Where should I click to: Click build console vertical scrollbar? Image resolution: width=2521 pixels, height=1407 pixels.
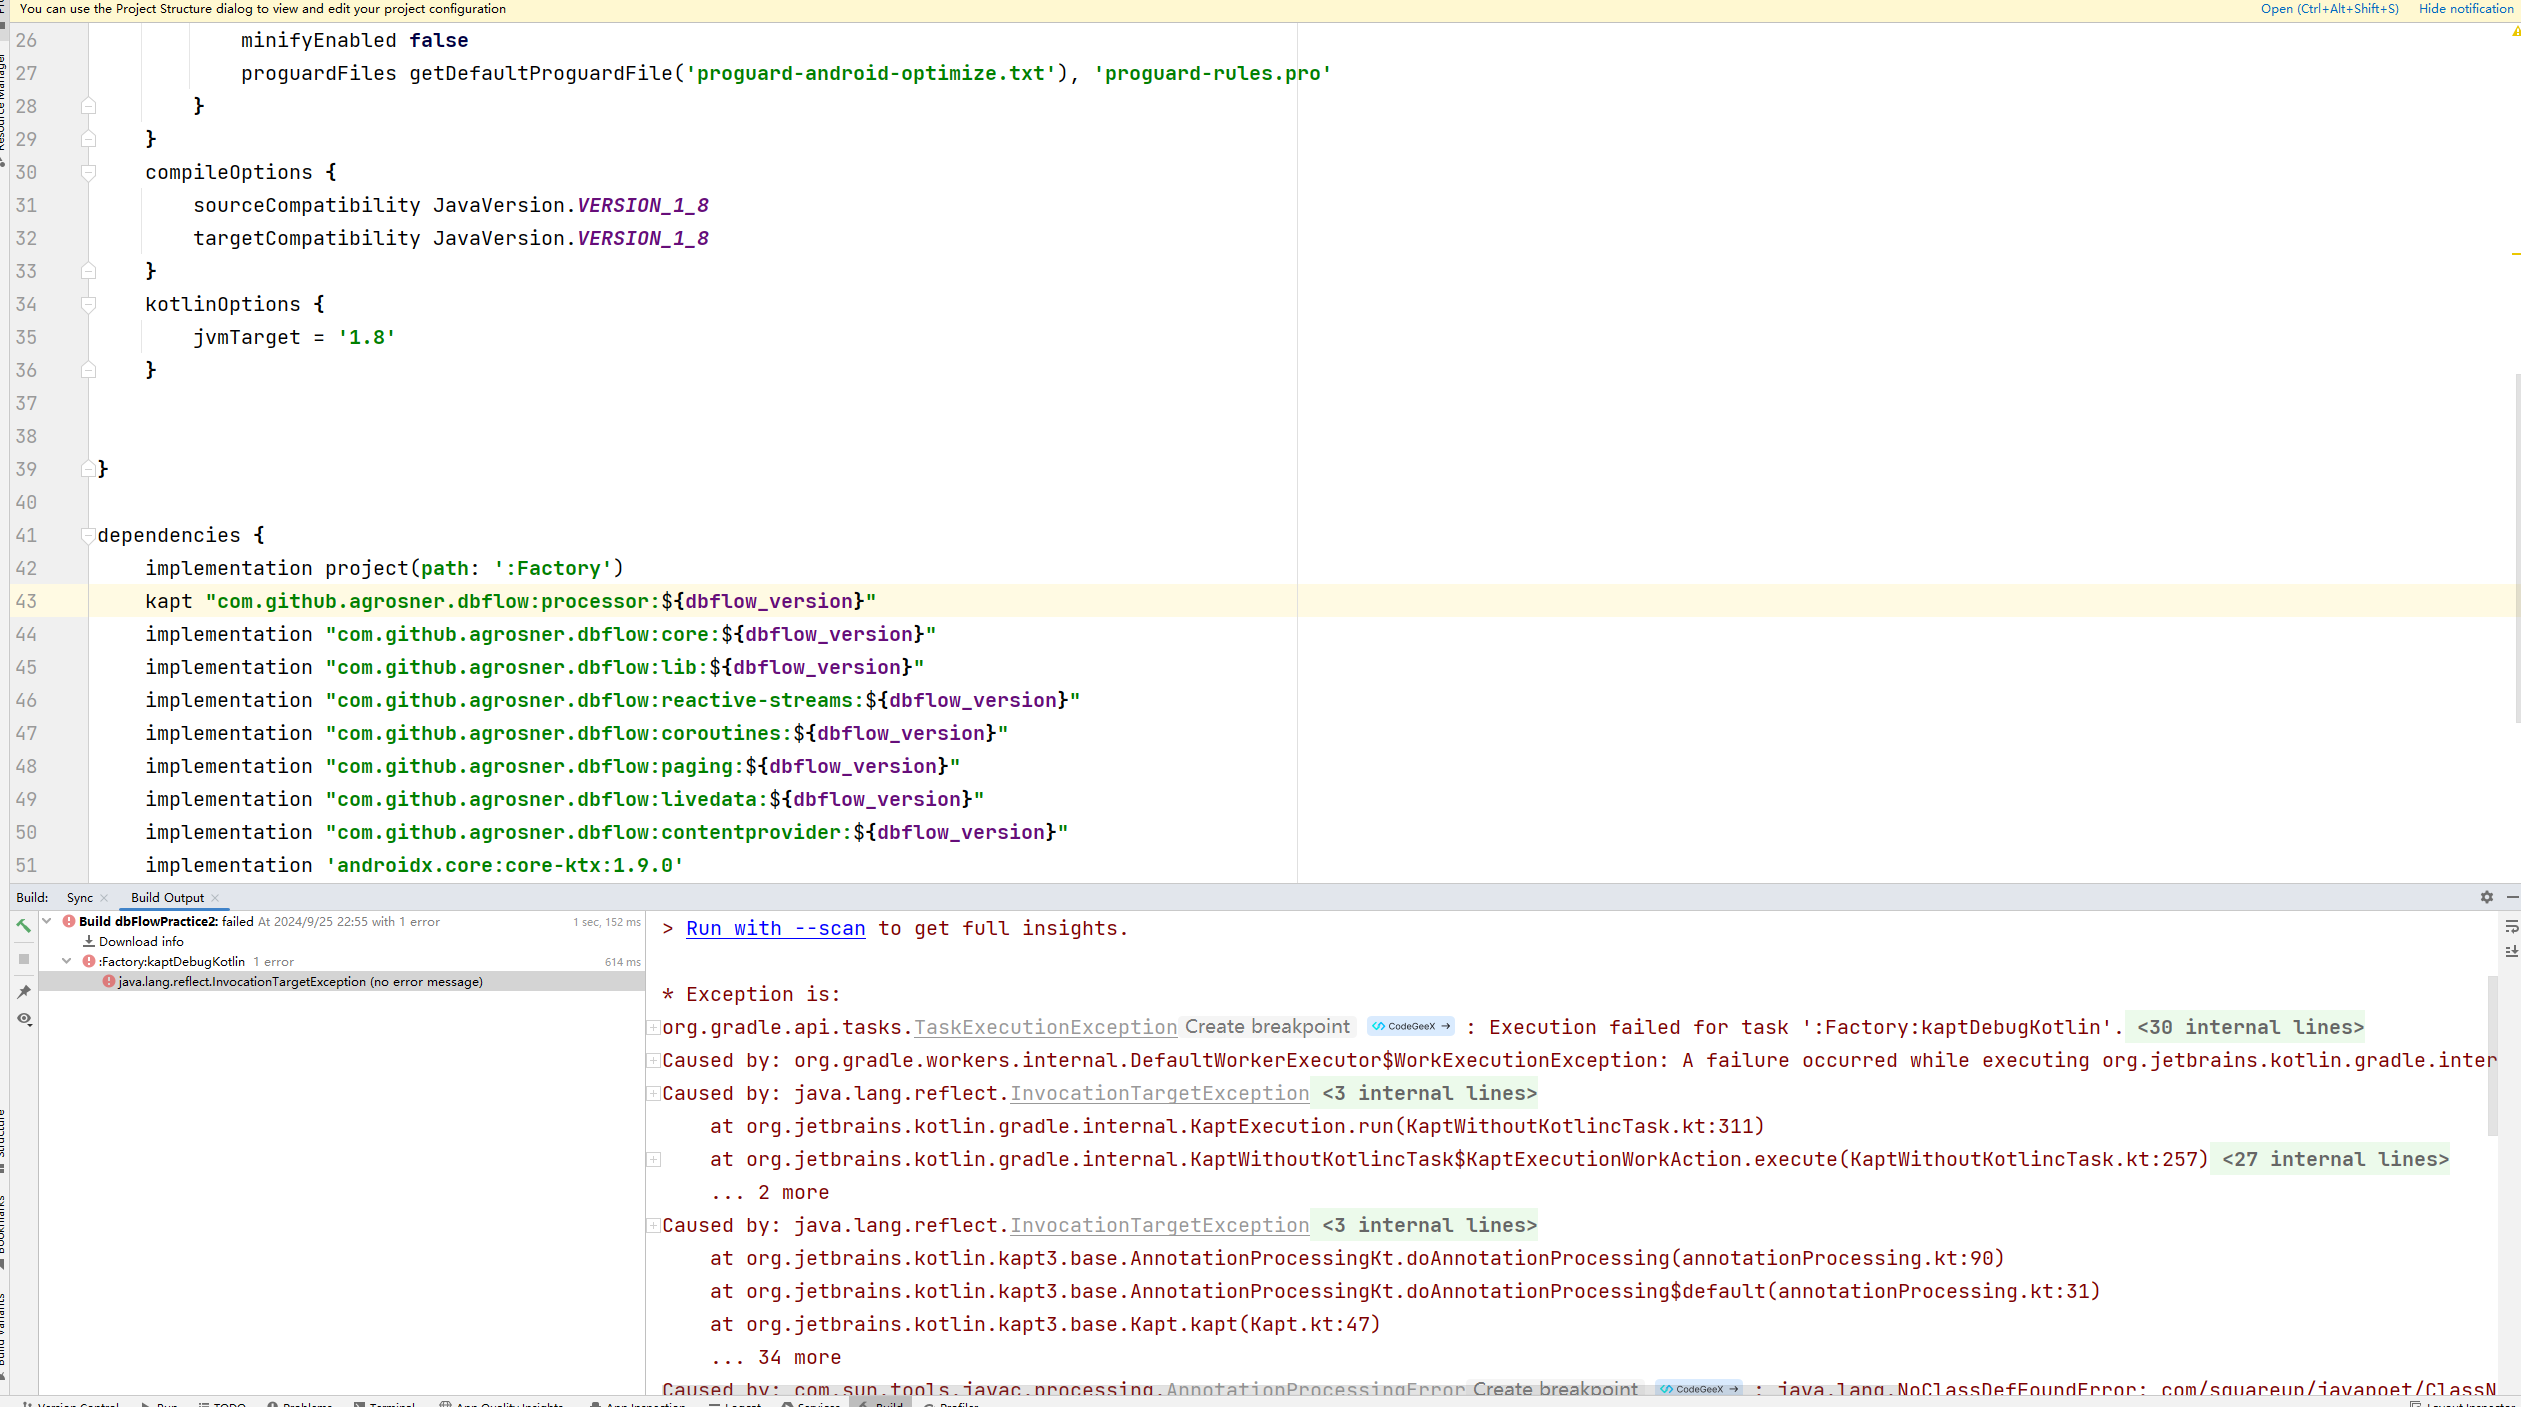pyautogui.click(x=2492, y=1055)
